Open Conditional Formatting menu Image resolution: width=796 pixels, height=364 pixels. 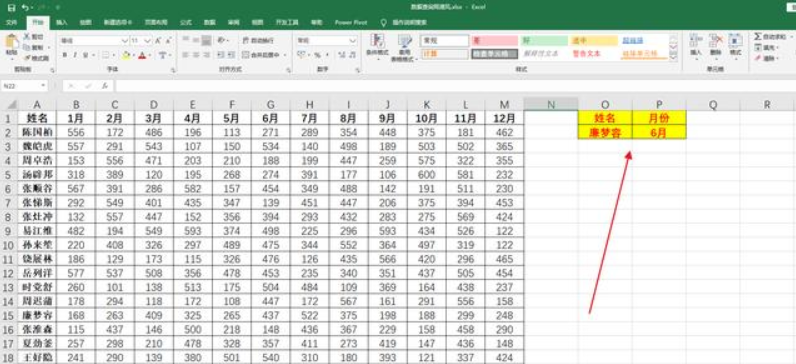[377, 46]
